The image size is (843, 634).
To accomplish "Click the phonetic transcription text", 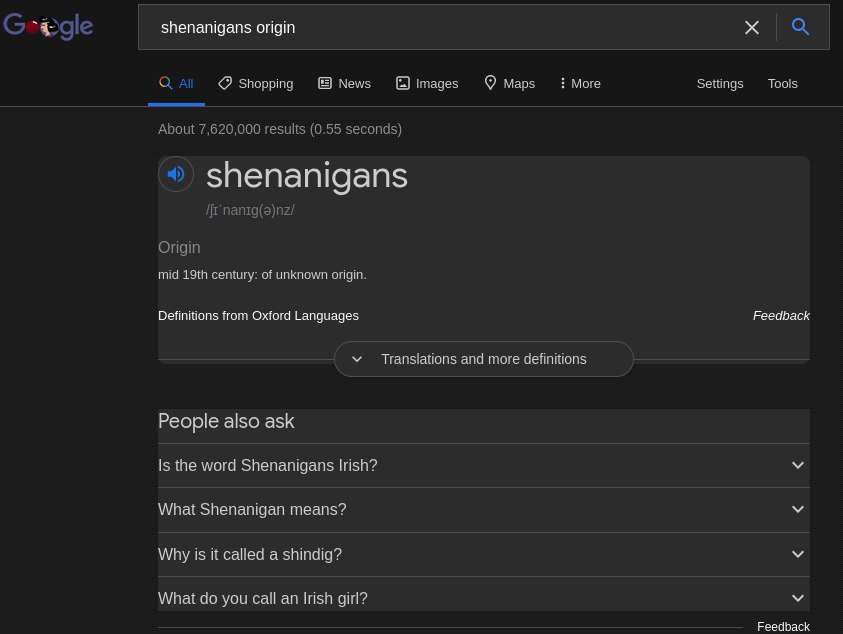I will point(250,210).
